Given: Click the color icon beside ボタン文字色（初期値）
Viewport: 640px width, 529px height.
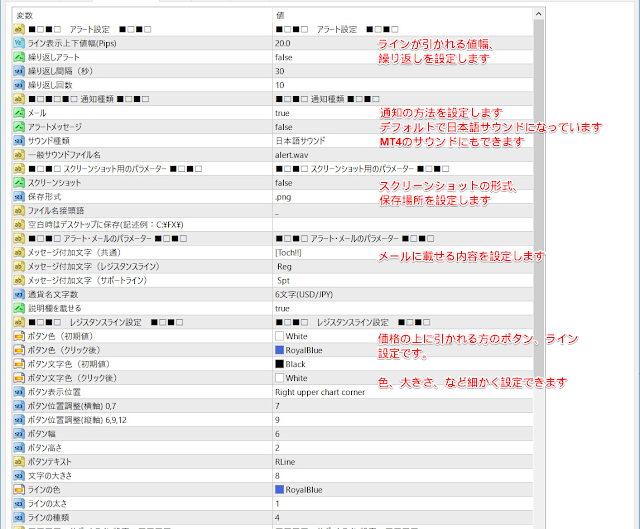Looking at the screenshot, I should click(19, 364).
